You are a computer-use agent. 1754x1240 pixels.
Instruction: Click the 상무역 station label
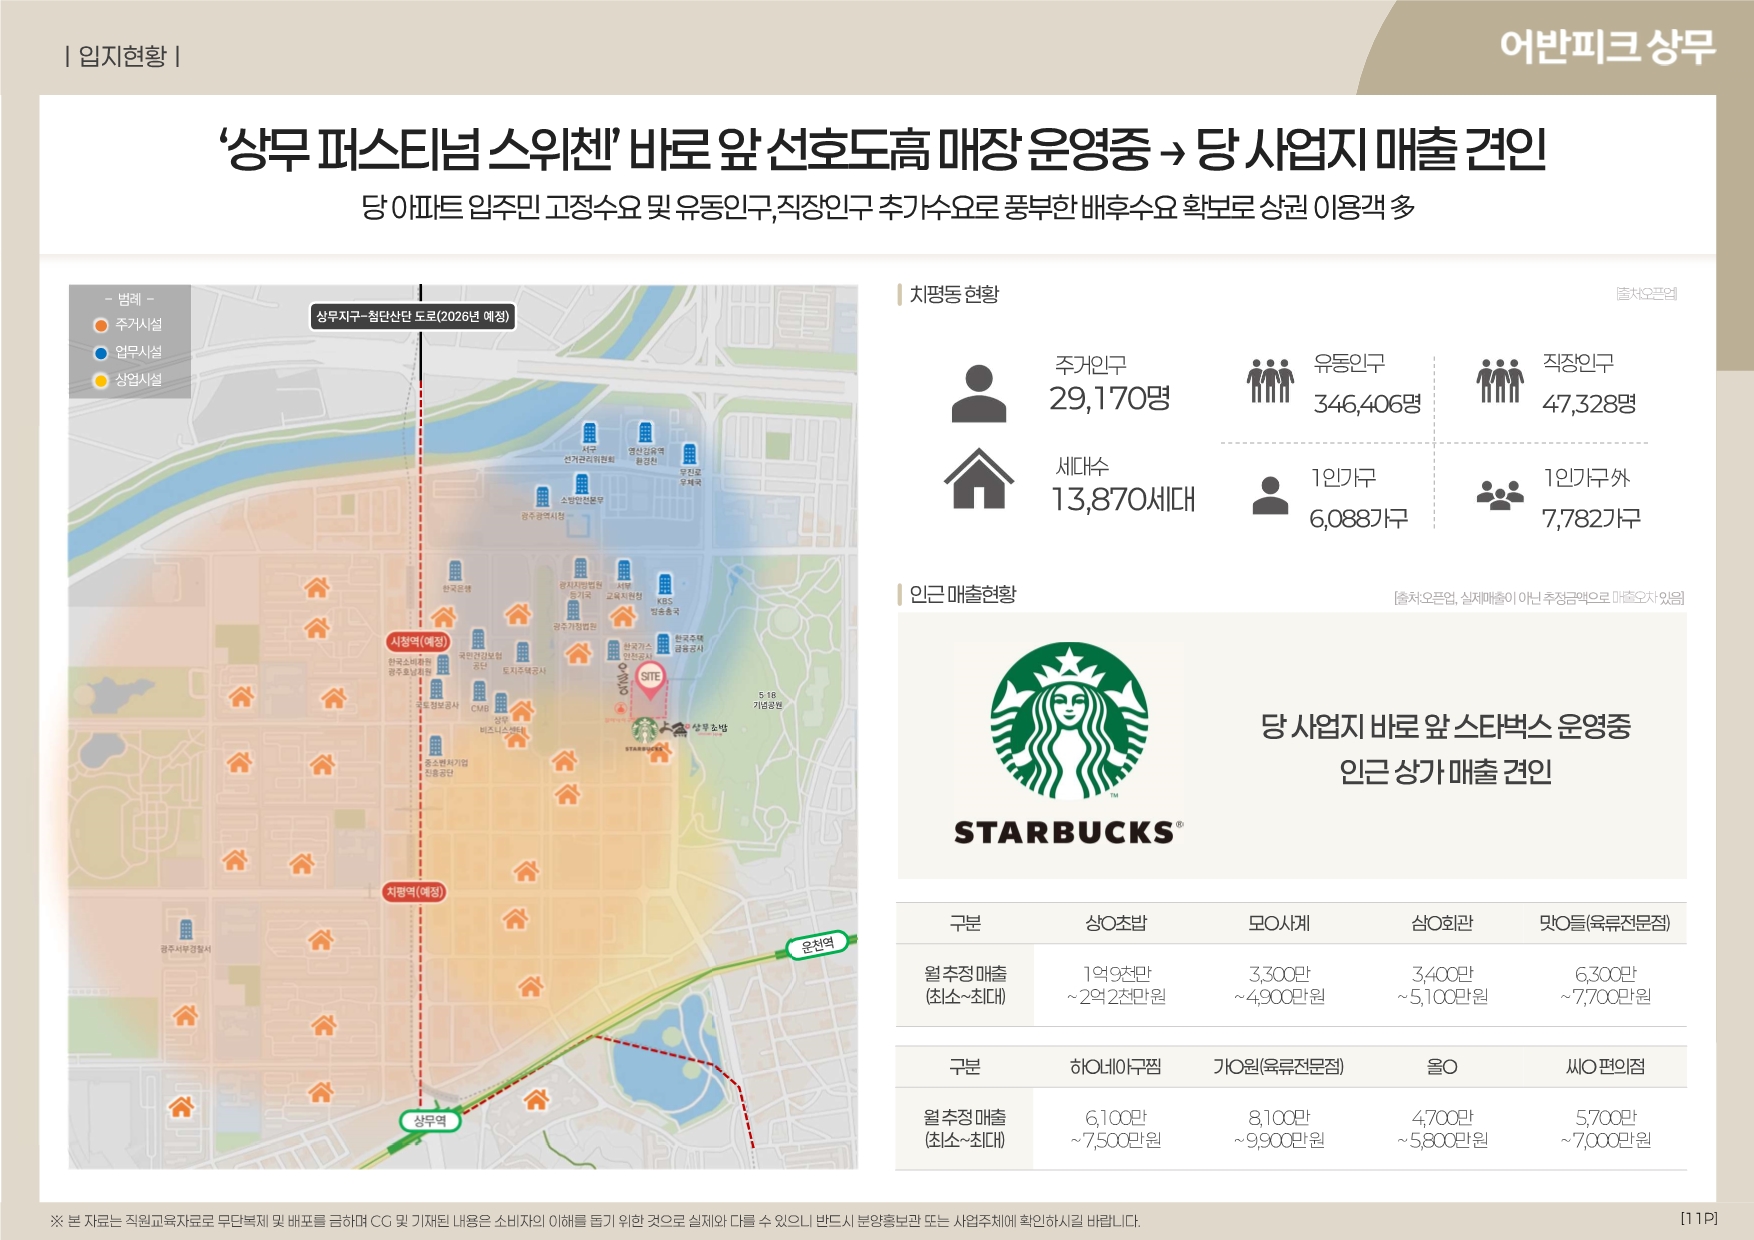tap(431, 1121)
